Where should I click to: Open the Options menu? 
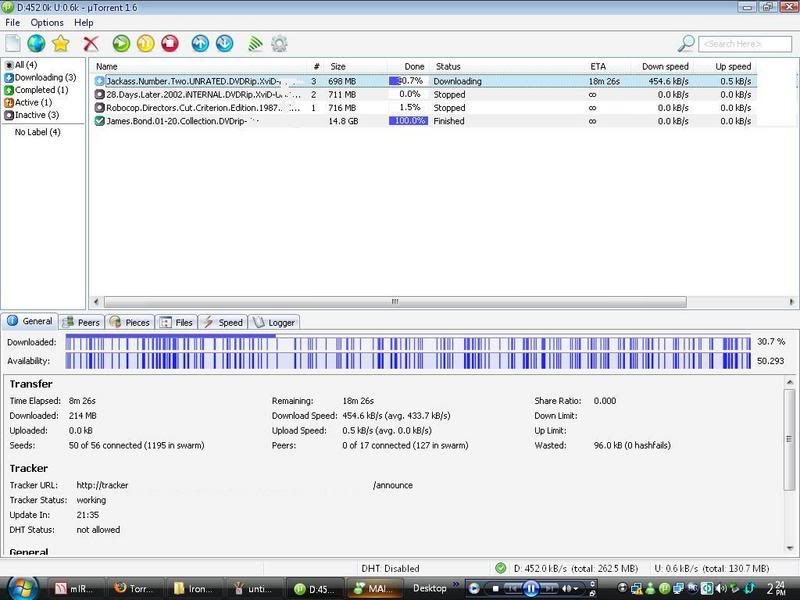tap(47, 22)
